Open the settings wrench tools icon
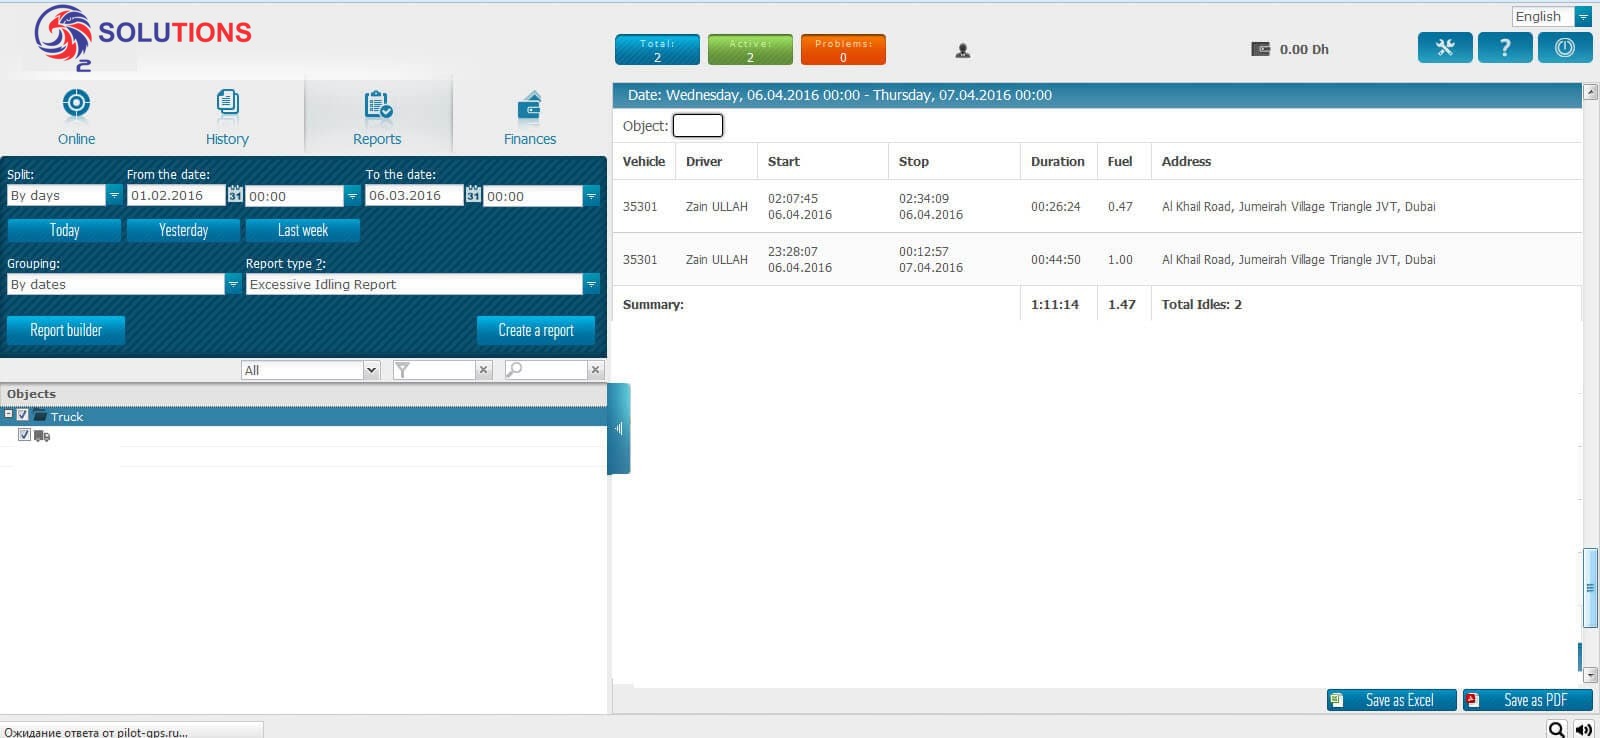Image resolution: width=1600 pixels, height=738 pixels. pos(1445,48)
